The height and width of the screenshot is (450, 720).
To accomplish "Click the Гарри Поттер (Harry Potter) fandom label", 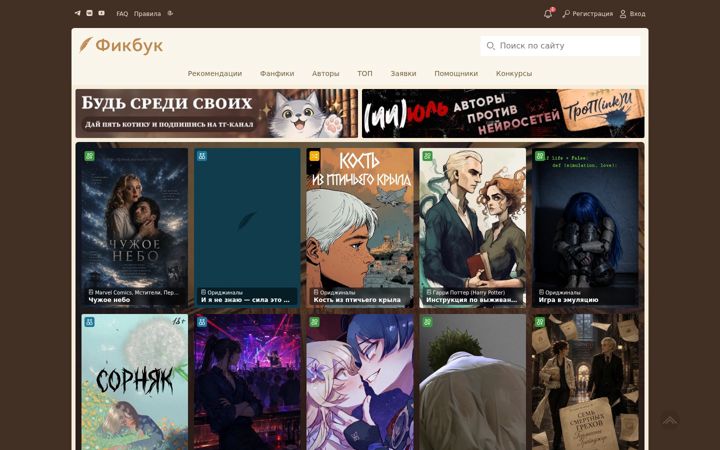I will point(466,292).
